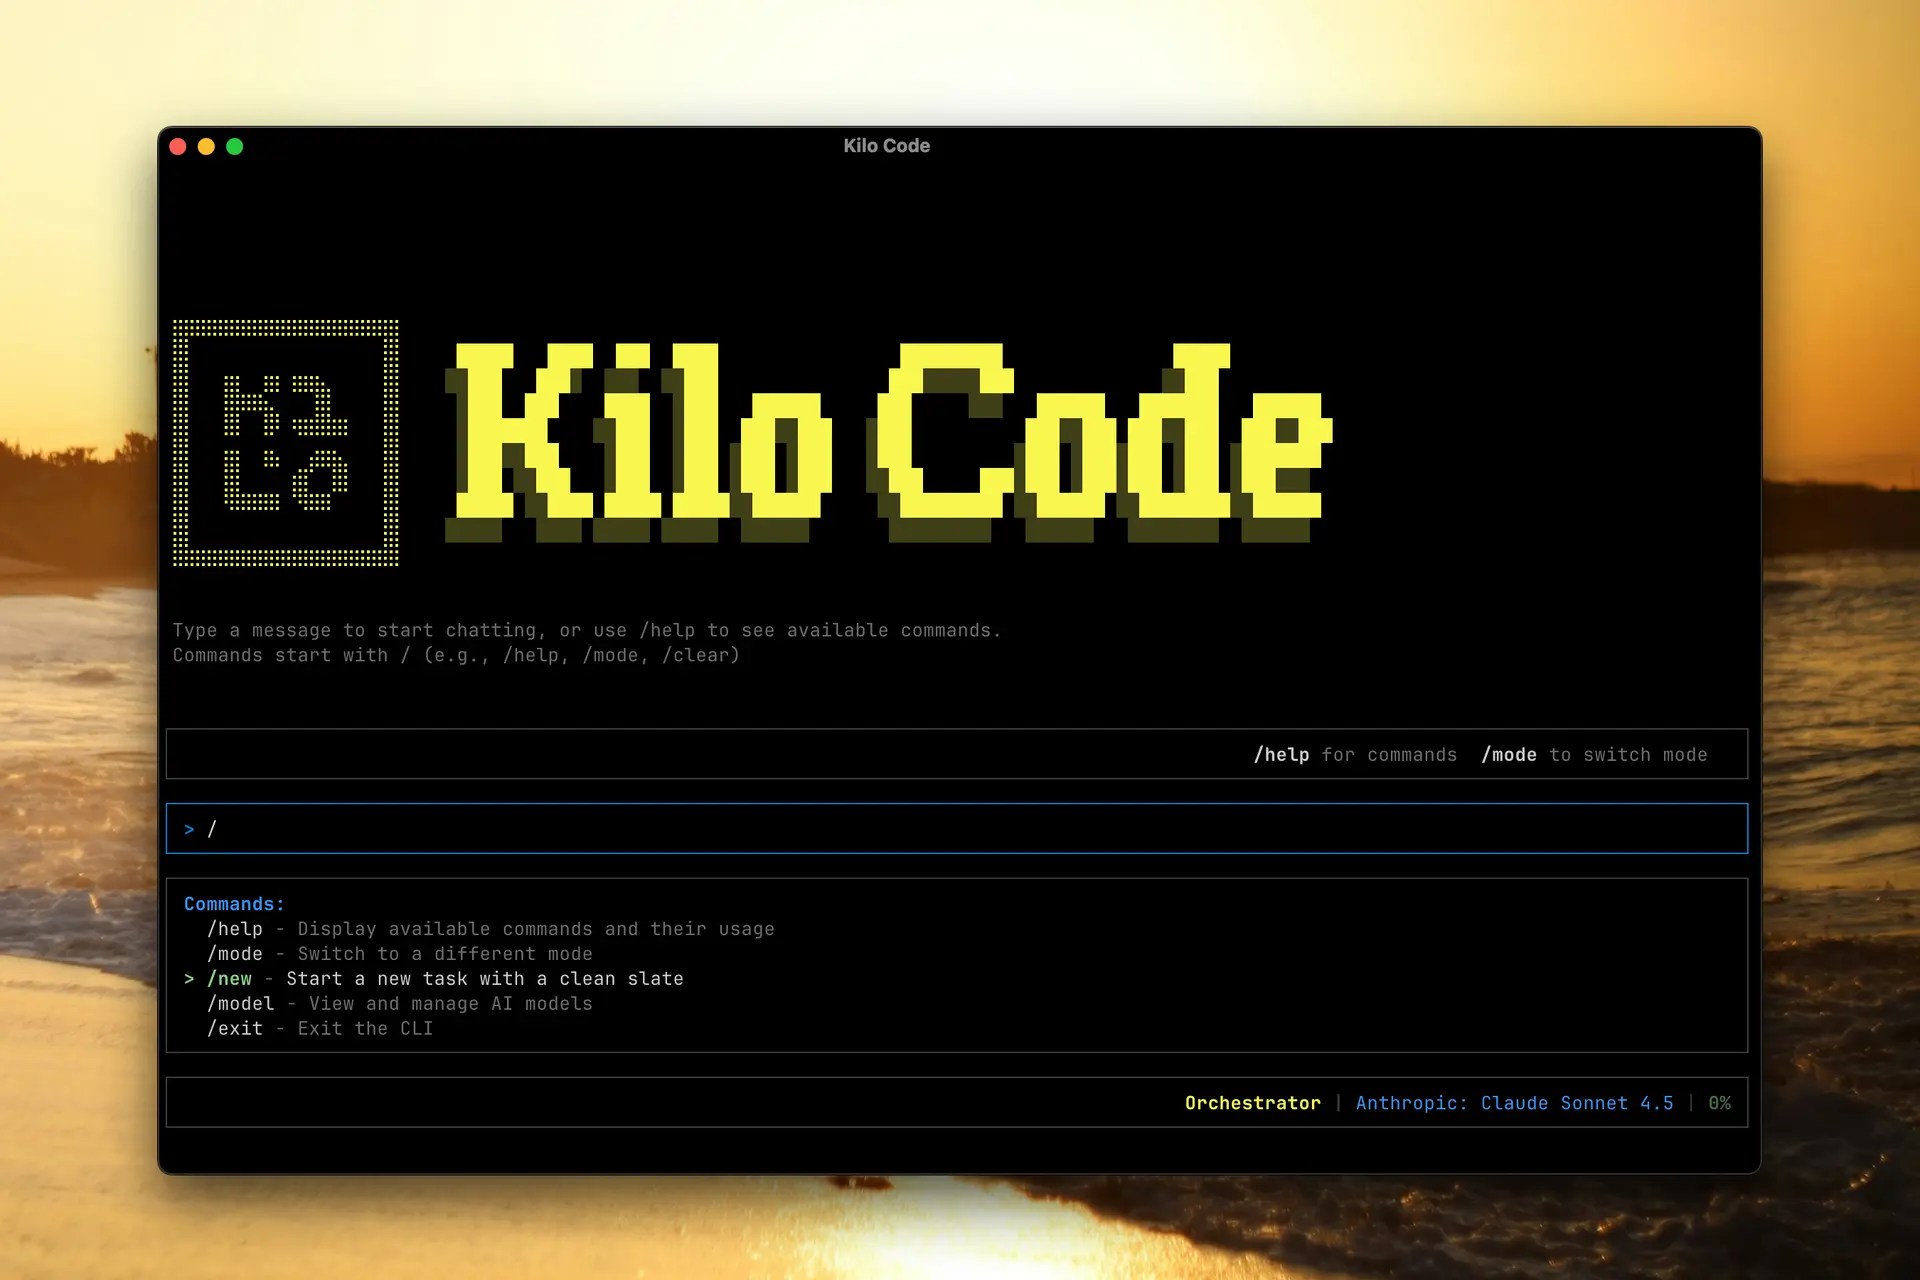The image size is (1920, 1280).
Task: Open /help for commands from the hint bar
Action: (x=1281, y=754)
